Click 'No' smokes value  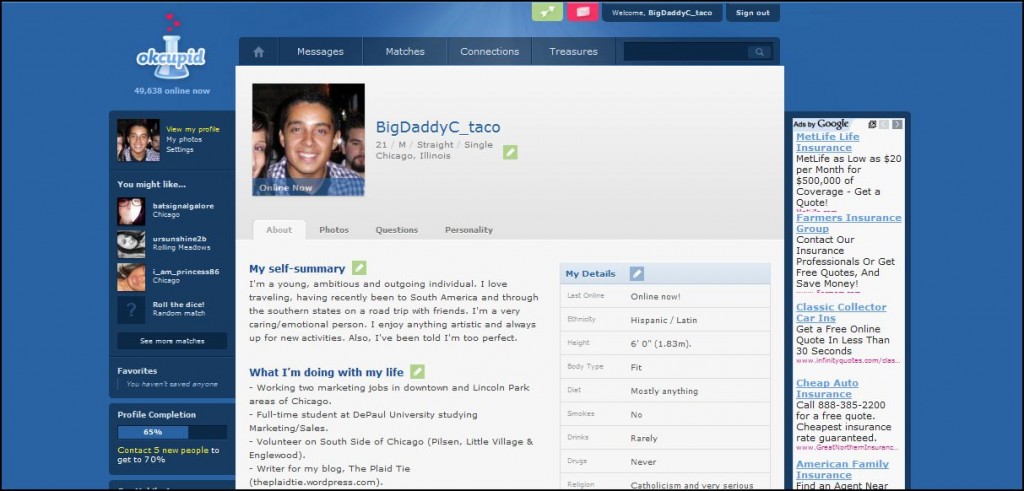pos(636,415)
